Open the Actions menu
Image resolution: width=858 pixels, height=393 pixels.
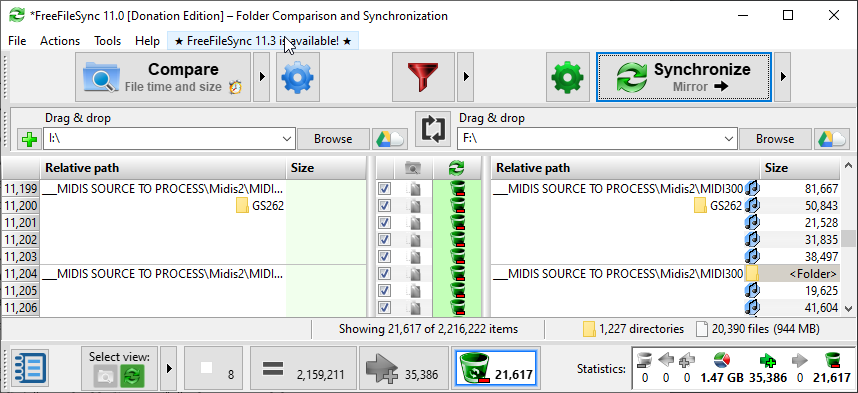(x=60, y=41)
